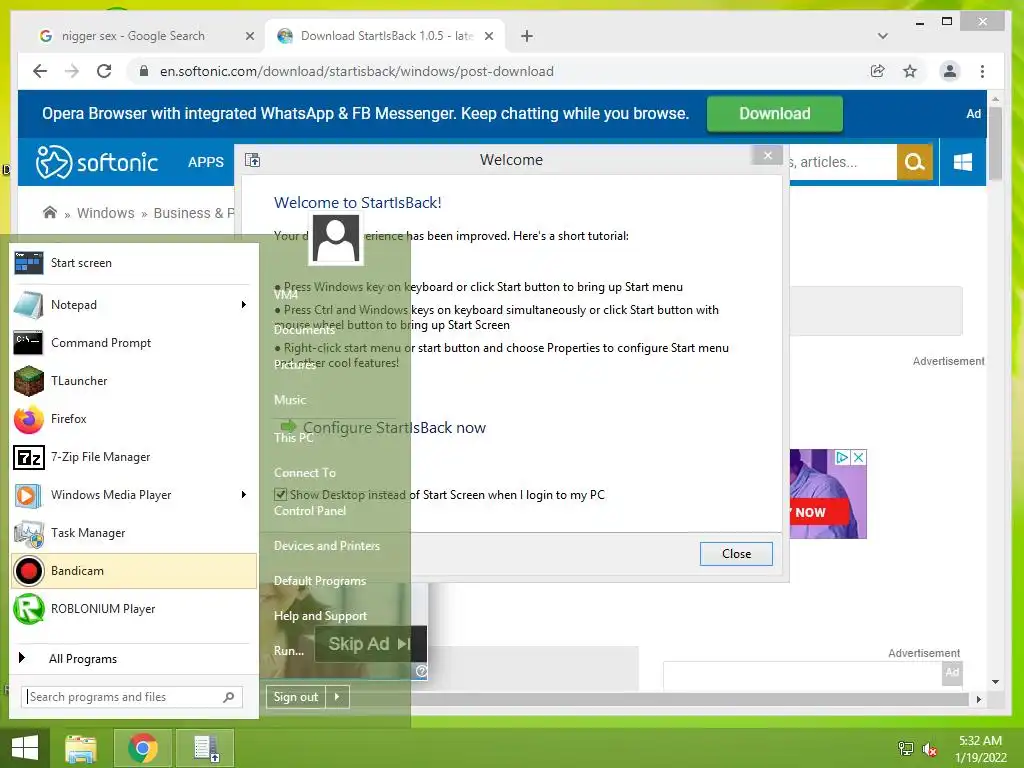The height and width of the screenshot is (768, 1024).
Task: Click the Sign out button
Action: pyautogui.click(x=295, y=697)
